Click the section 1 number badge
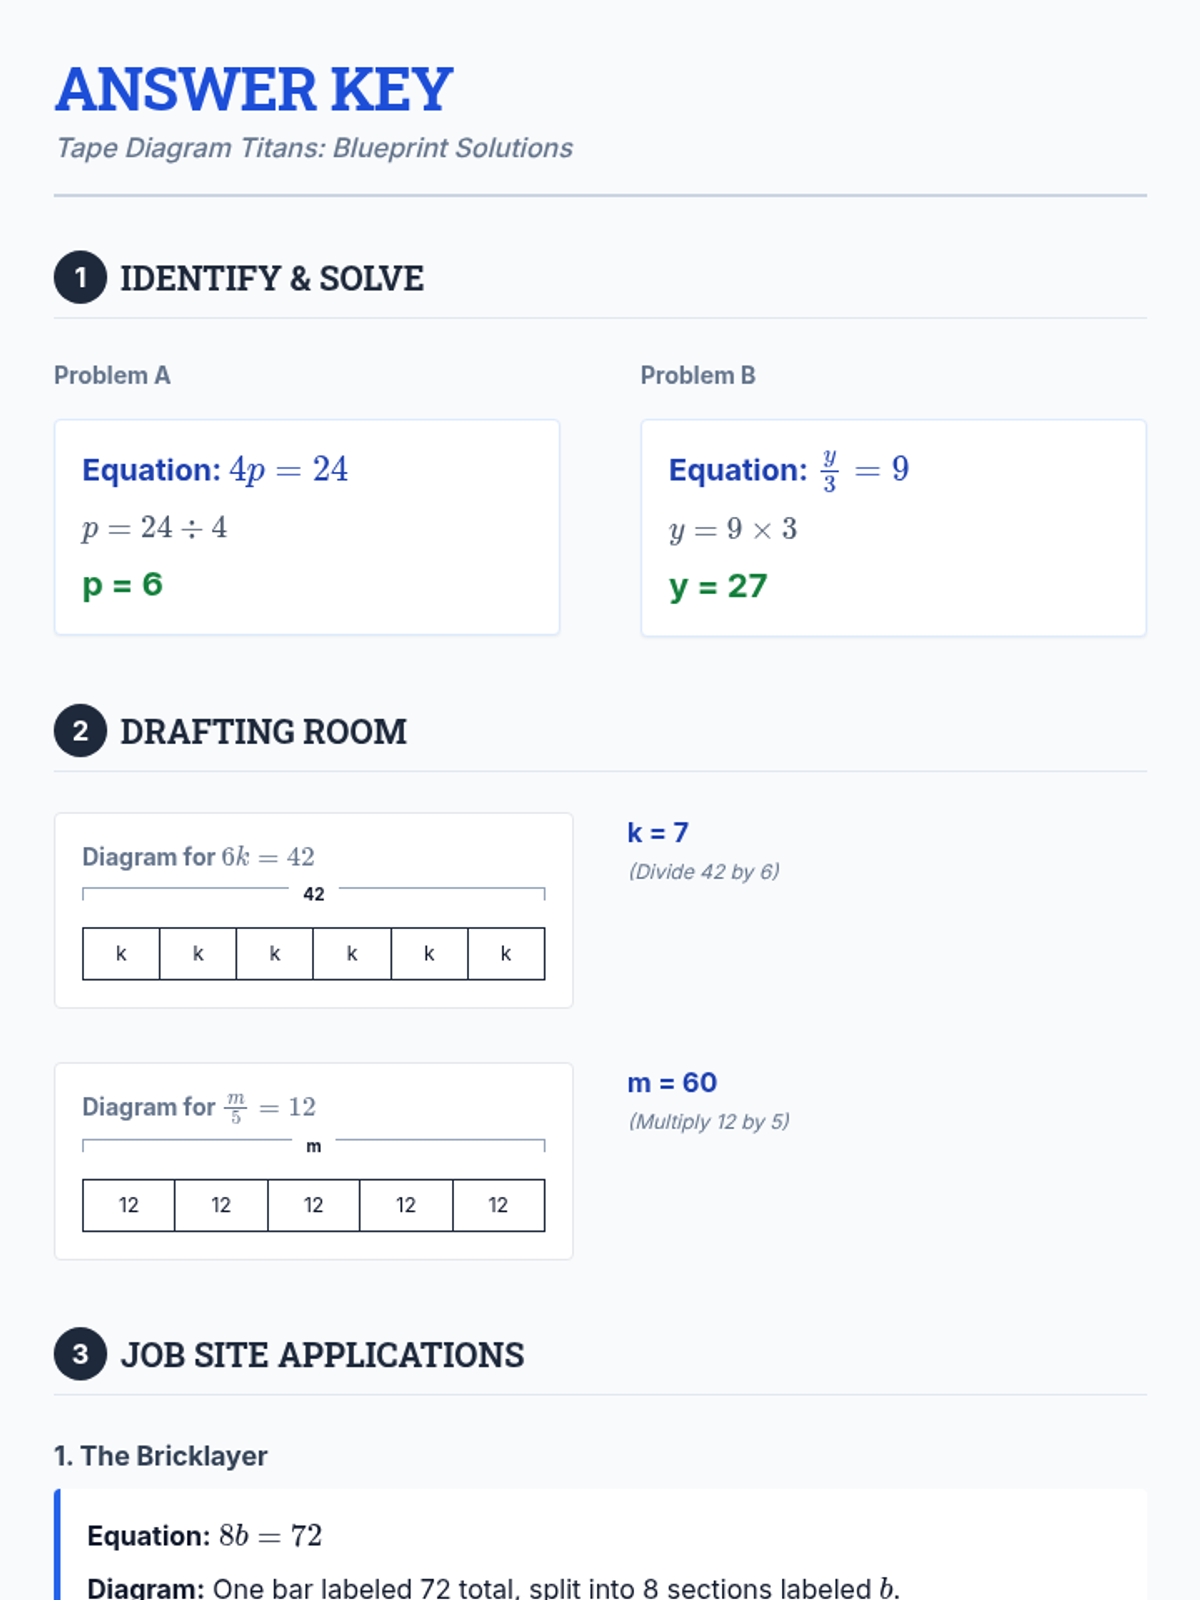 pyautogui.click(x=80, y=277)
